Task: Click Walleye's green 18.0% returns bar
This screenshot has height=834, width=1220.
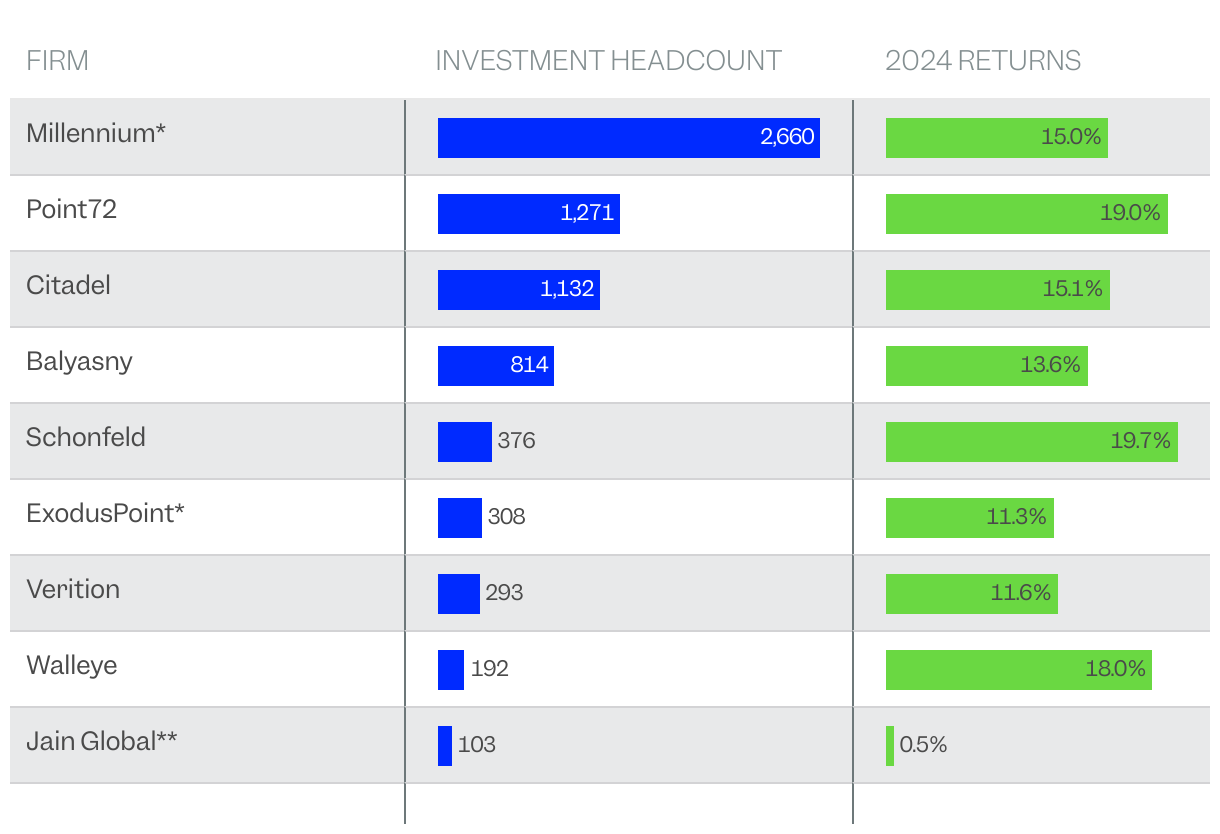Action: click(1018, 670)
